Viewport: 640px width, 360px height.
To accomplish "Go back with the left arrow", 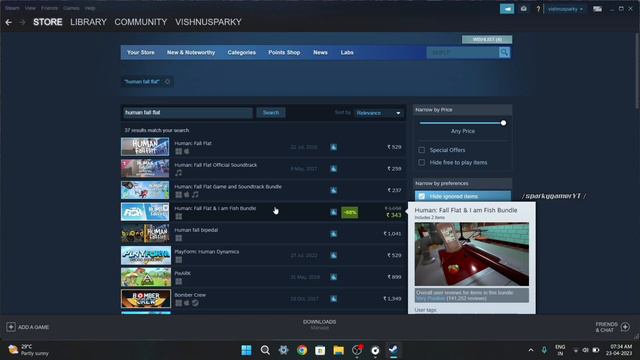I will [9, 22].
